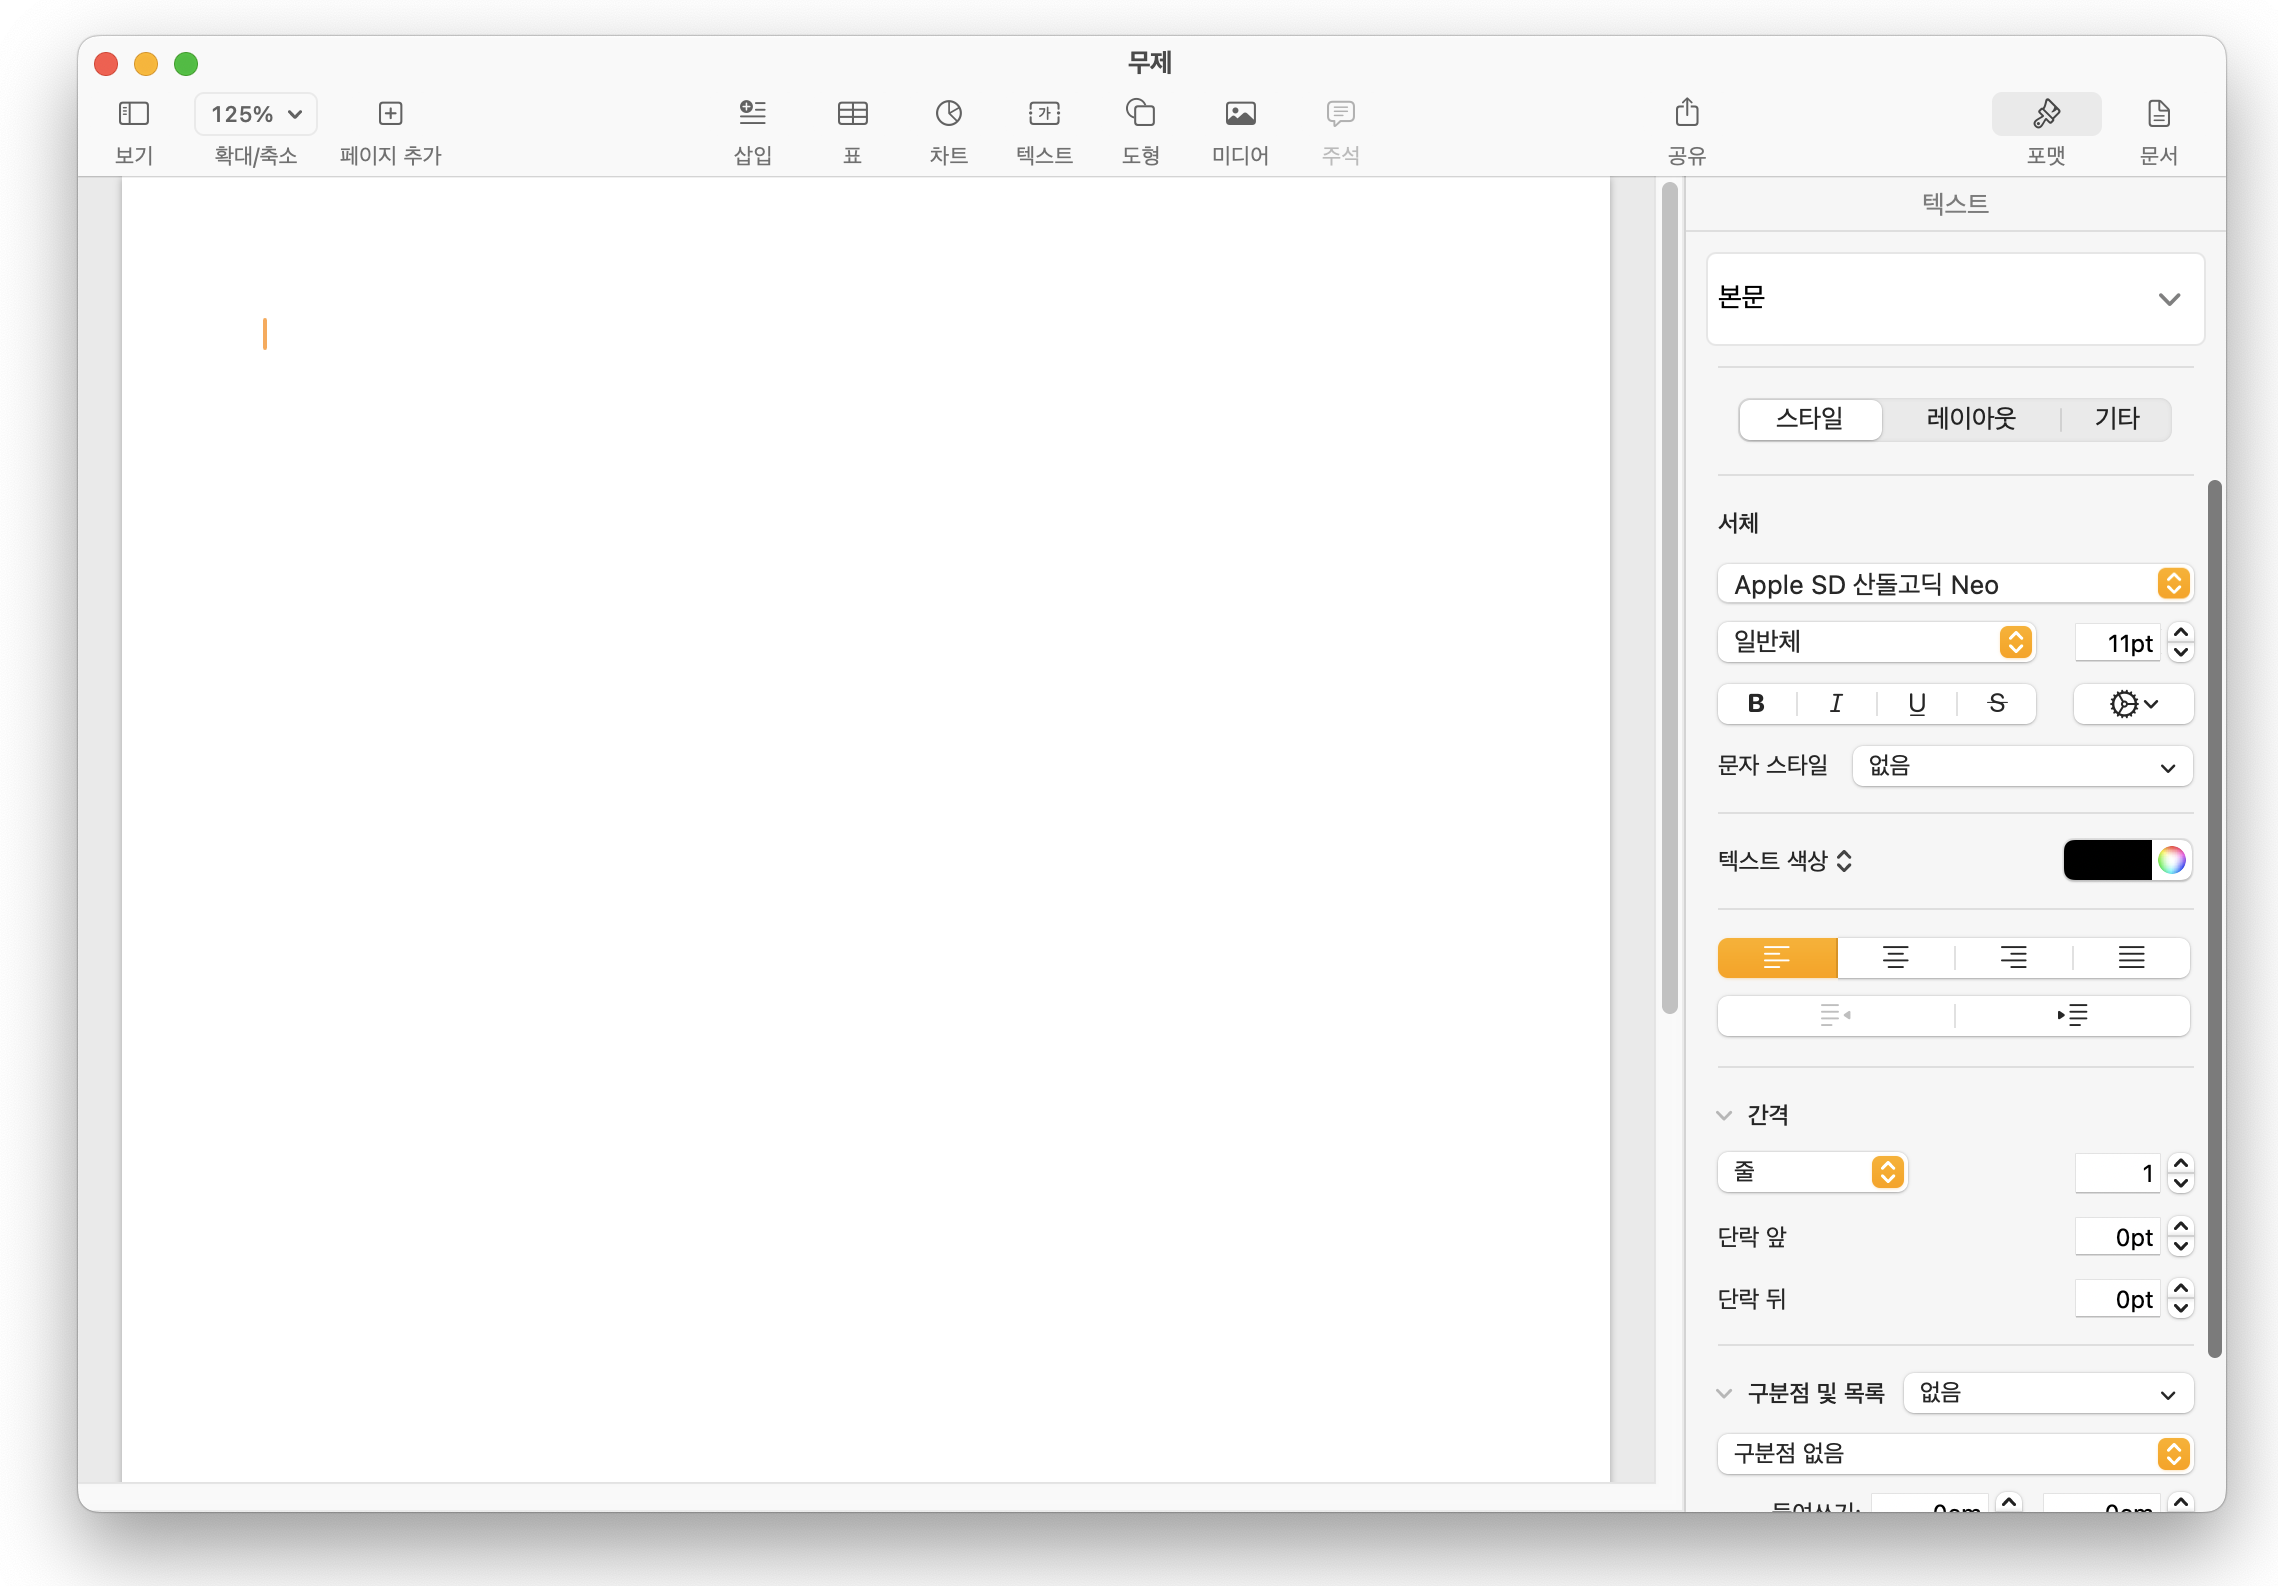
Task: Collapse the 간격 spacing section
Action: [1724, 1115]
